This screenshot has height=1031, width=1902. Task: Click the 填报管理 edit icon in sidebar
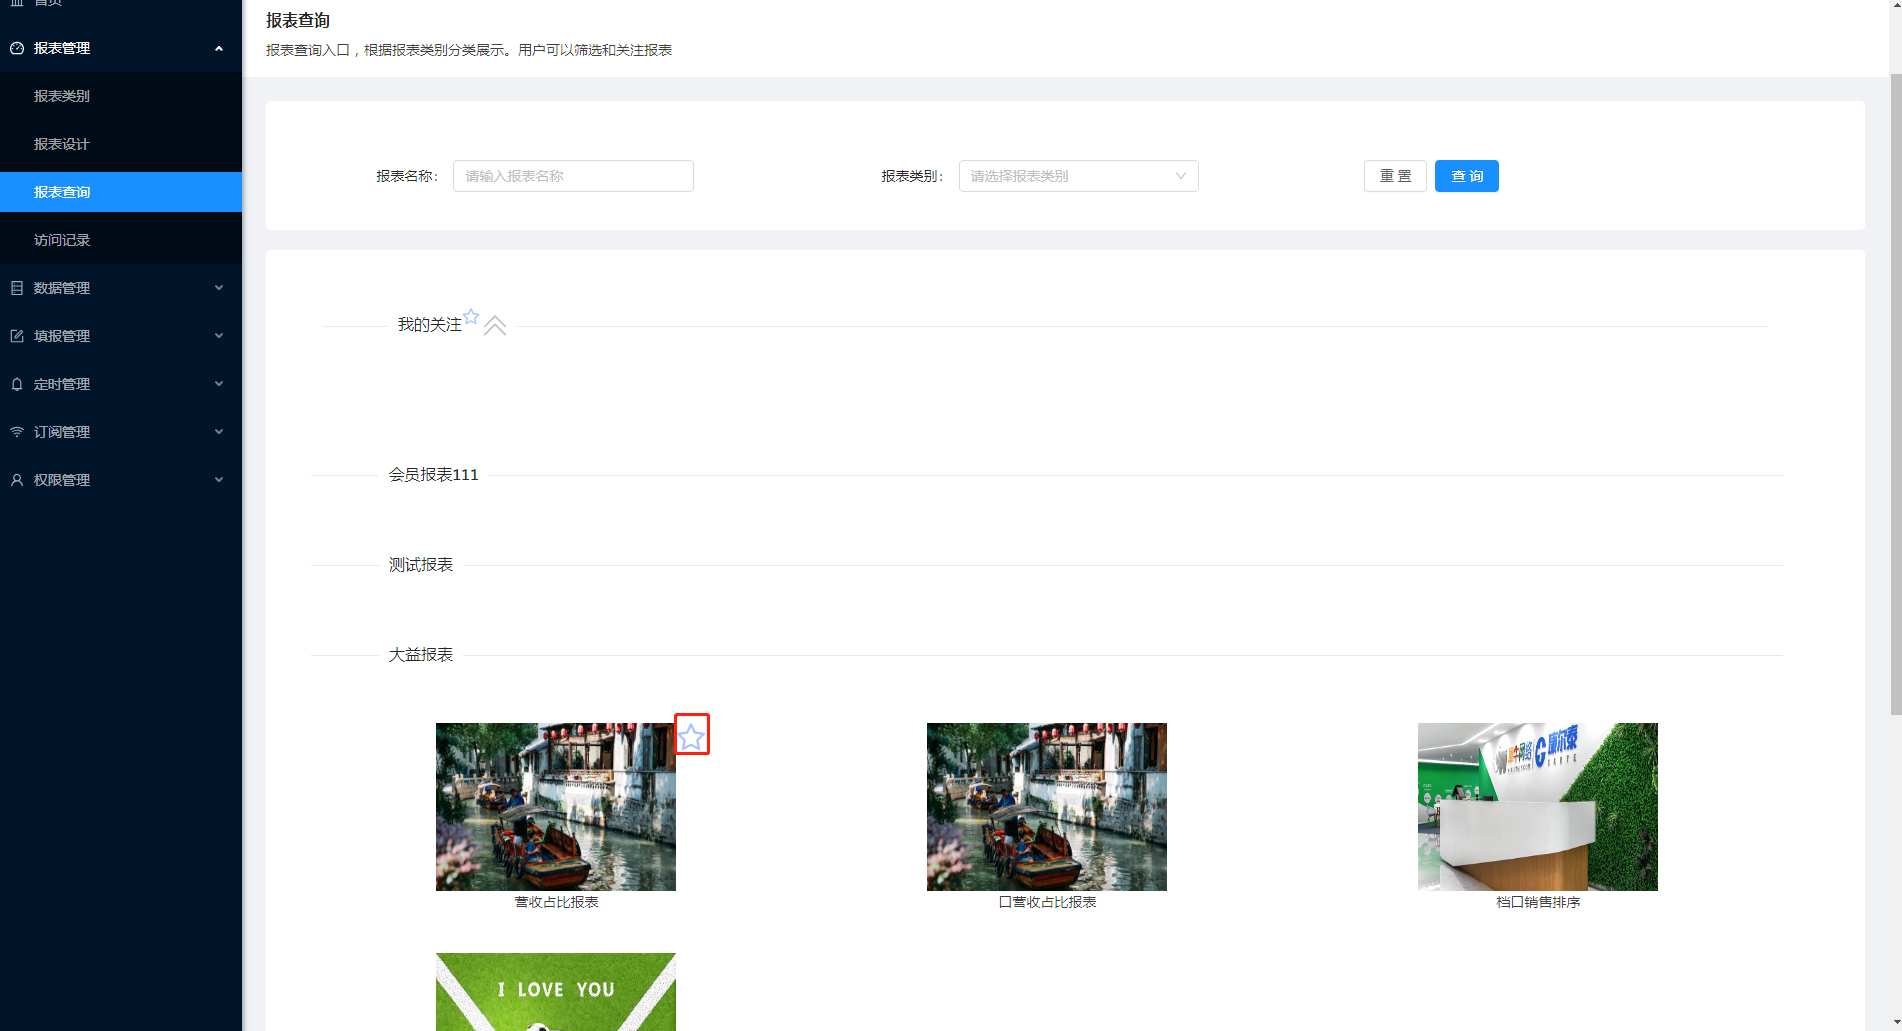point(17,336)
